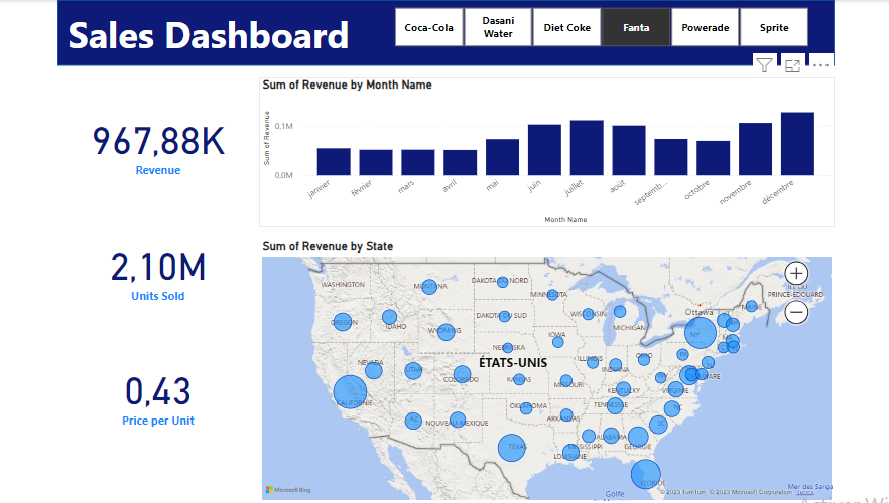Select the 2,10M Units Sold card
Image resolution: width=889 pixels, height=503 pixels.
(158, 275)
